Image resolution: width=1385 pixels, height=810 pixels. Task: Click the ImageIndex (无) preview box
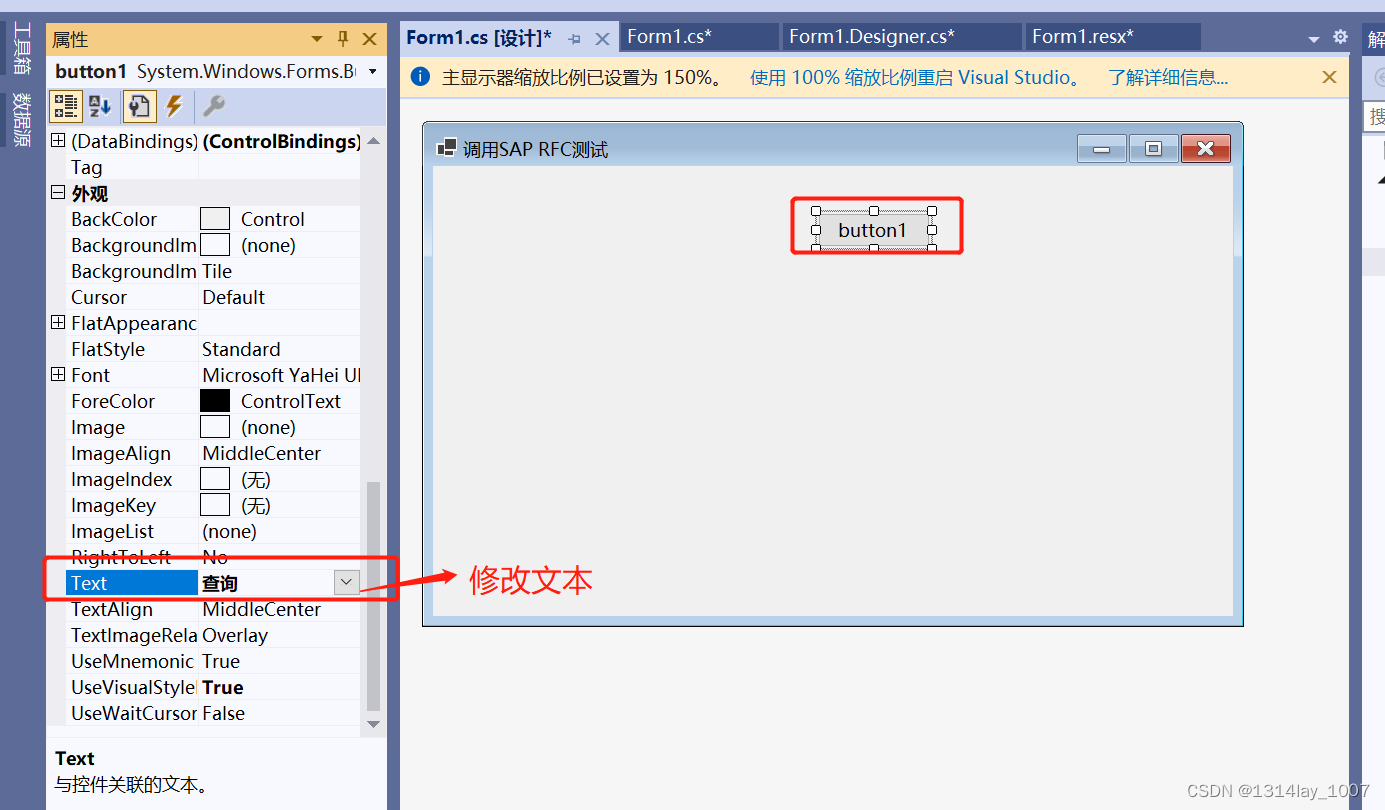point(215,479)
